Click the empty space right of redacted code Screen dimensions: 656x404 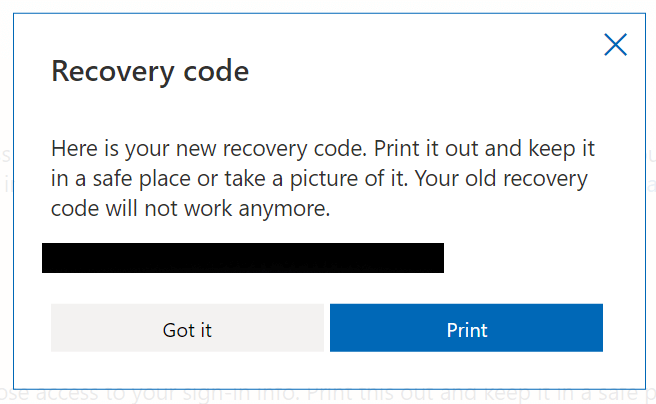(530, 257)
